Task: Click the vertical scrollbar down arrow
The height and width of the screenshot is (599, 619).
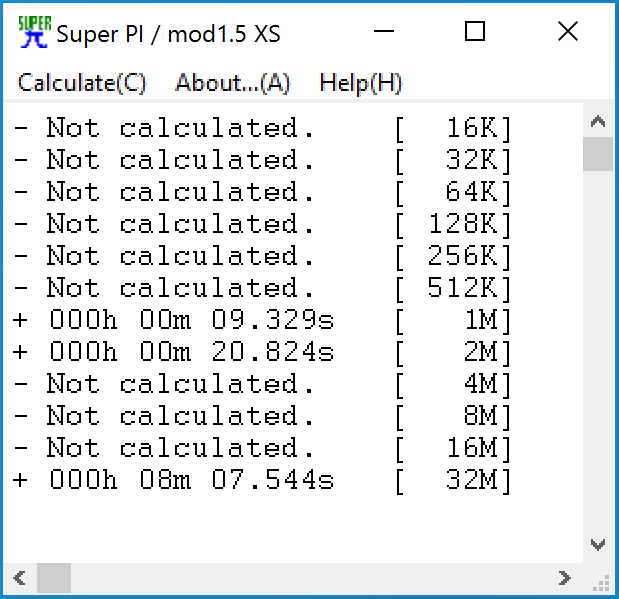Action: pos(598,545)
